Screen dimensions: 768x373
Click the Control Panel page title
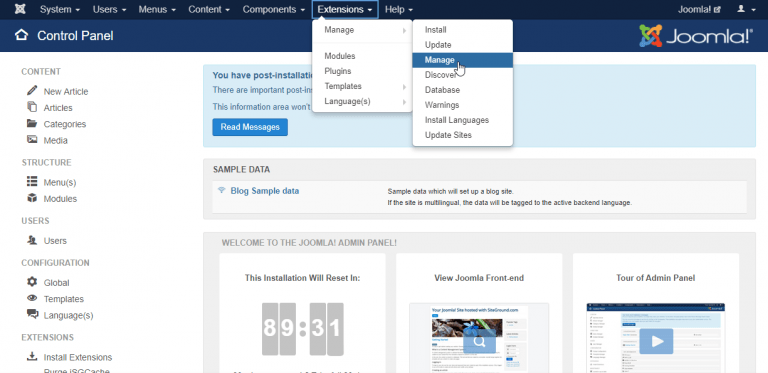tap(75, 36)
